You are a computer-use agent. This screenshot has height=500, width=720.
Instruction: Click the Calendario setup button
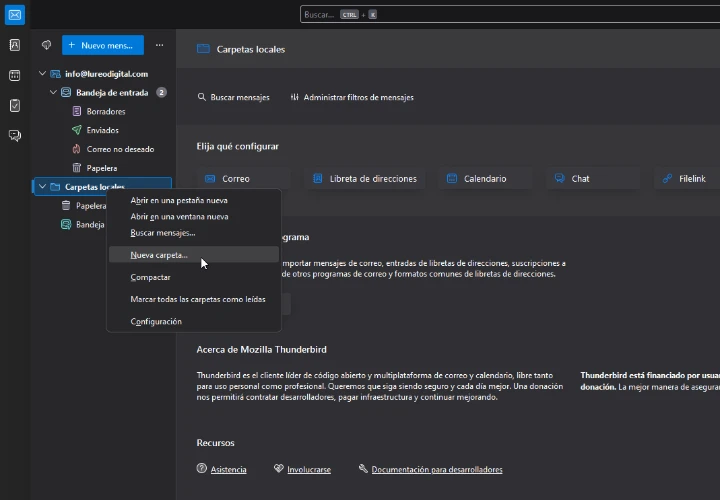(x=487, y=179)
